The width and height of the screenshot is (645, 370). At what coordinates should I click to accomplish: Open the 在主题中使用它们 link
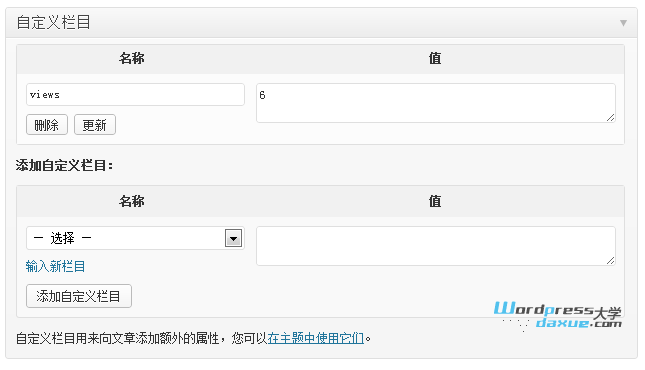pos(316,338)
